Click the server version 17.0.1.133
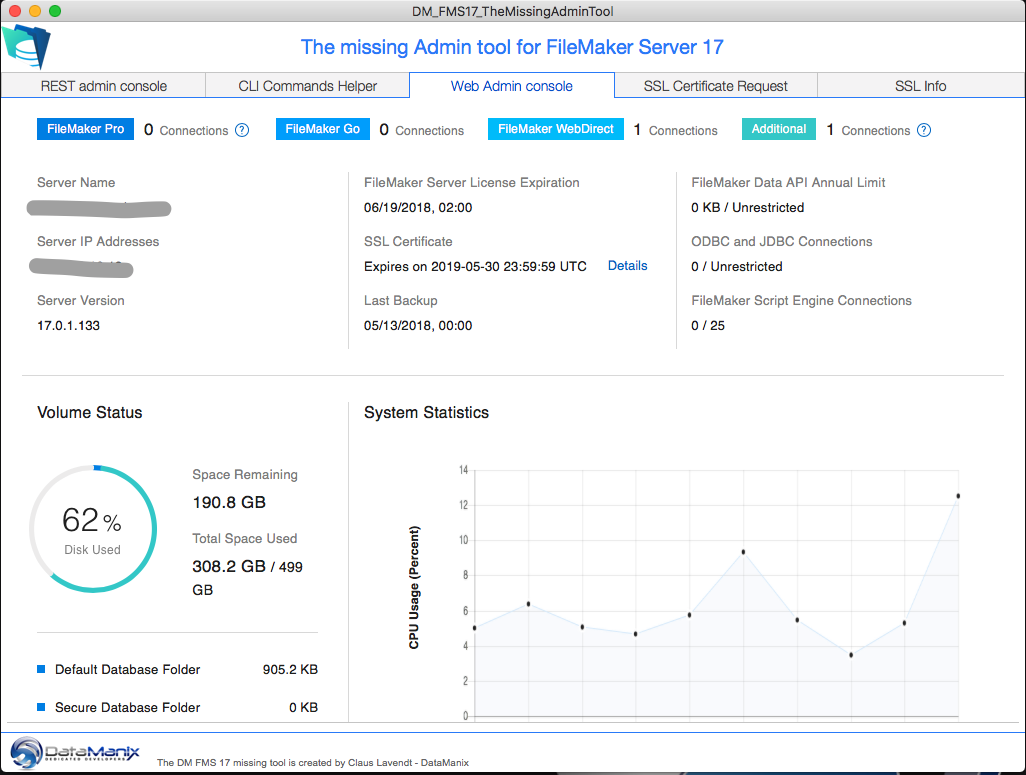This screenshot has height=775, width=1026. coord(69,325)
